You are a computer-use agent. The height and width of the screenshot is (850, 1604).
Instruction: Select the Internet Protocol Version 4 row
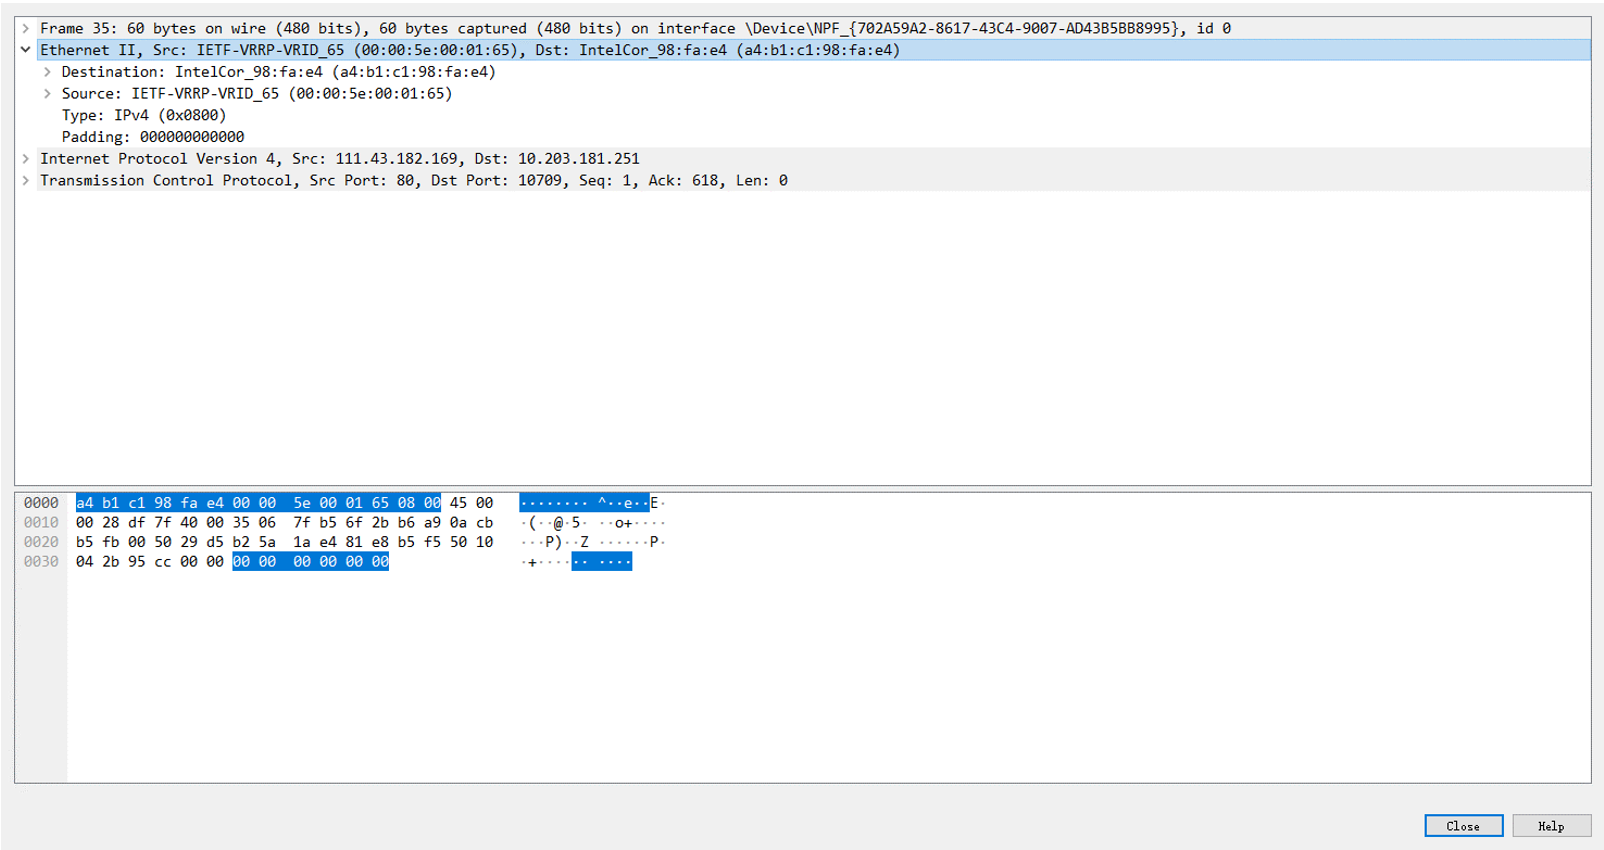814,159
